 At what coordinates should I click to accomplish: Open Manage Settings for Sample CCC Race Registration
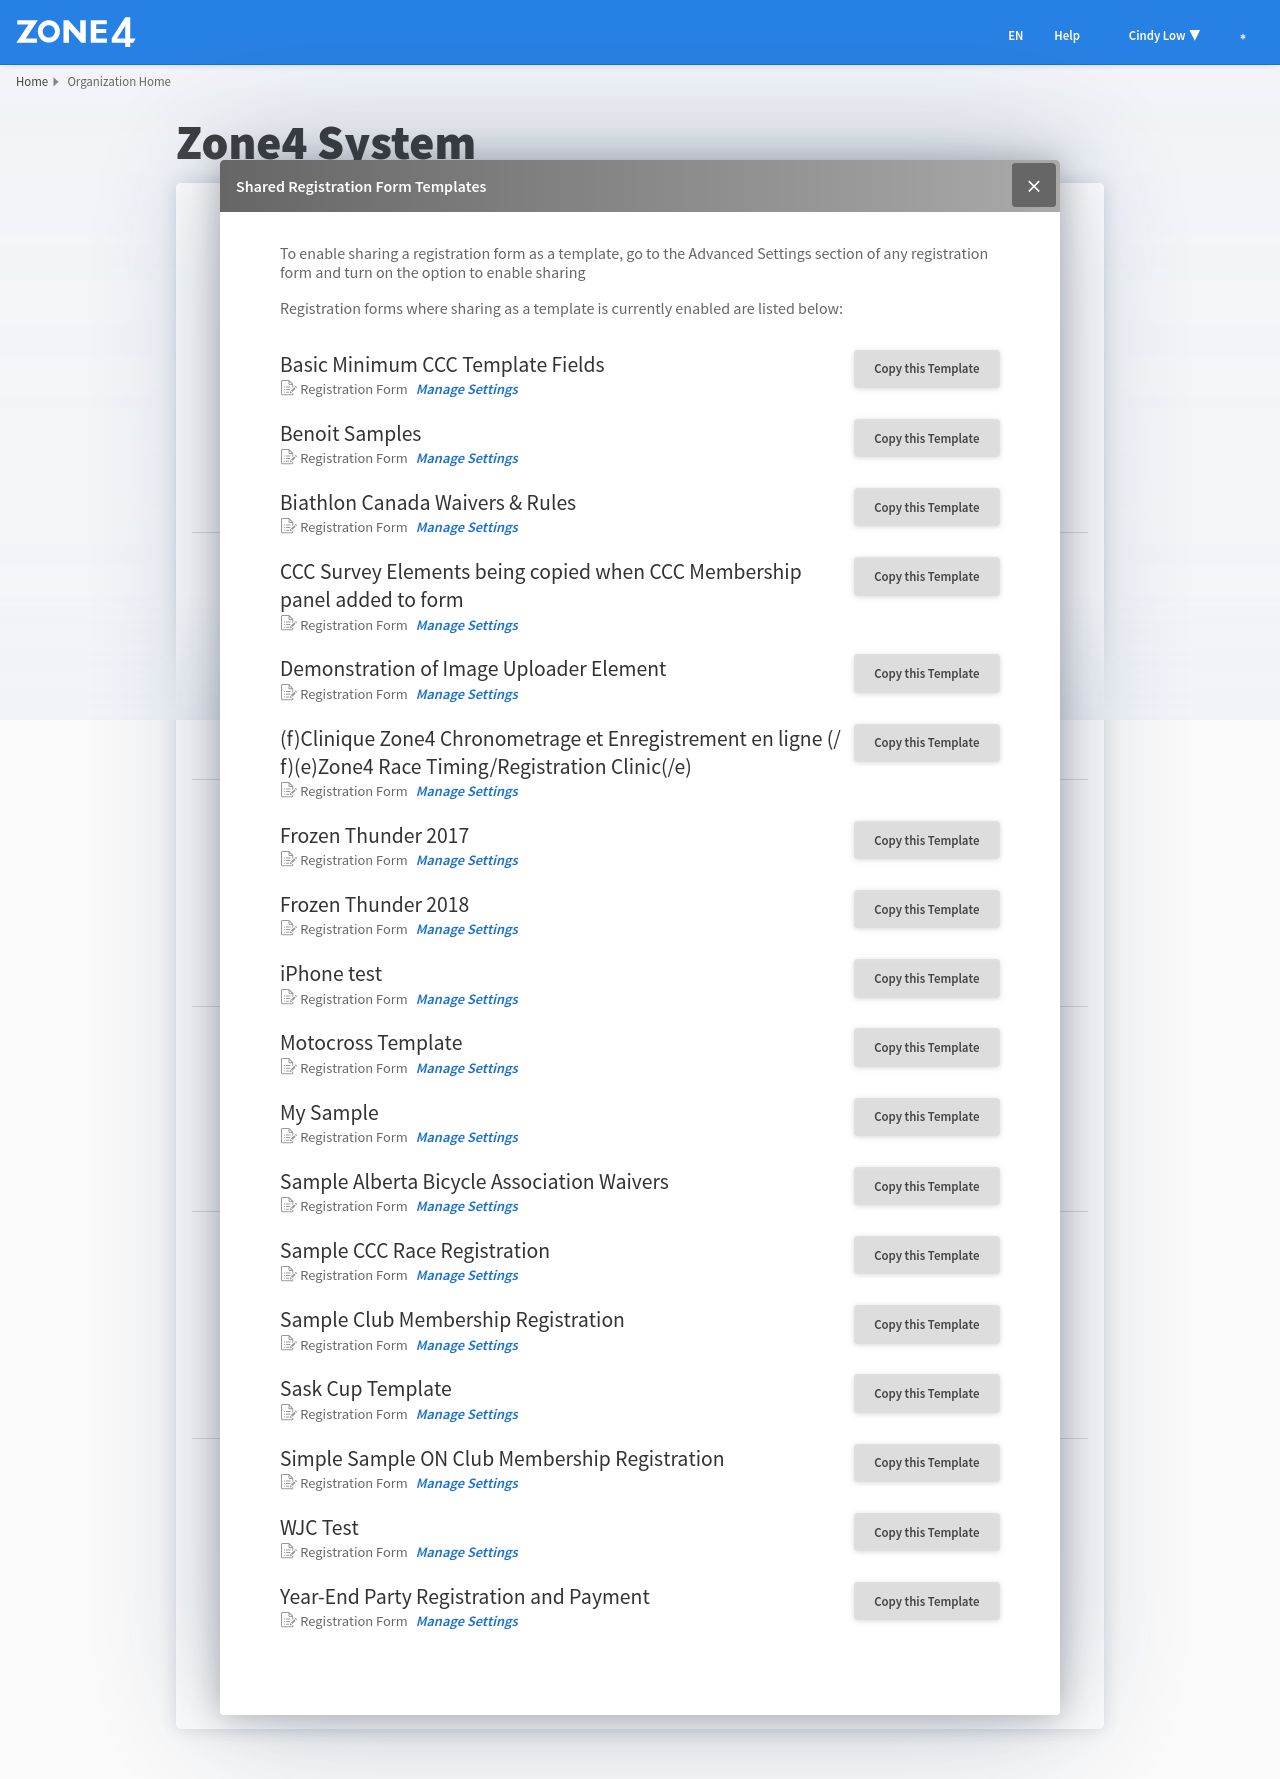[467, 1276]
